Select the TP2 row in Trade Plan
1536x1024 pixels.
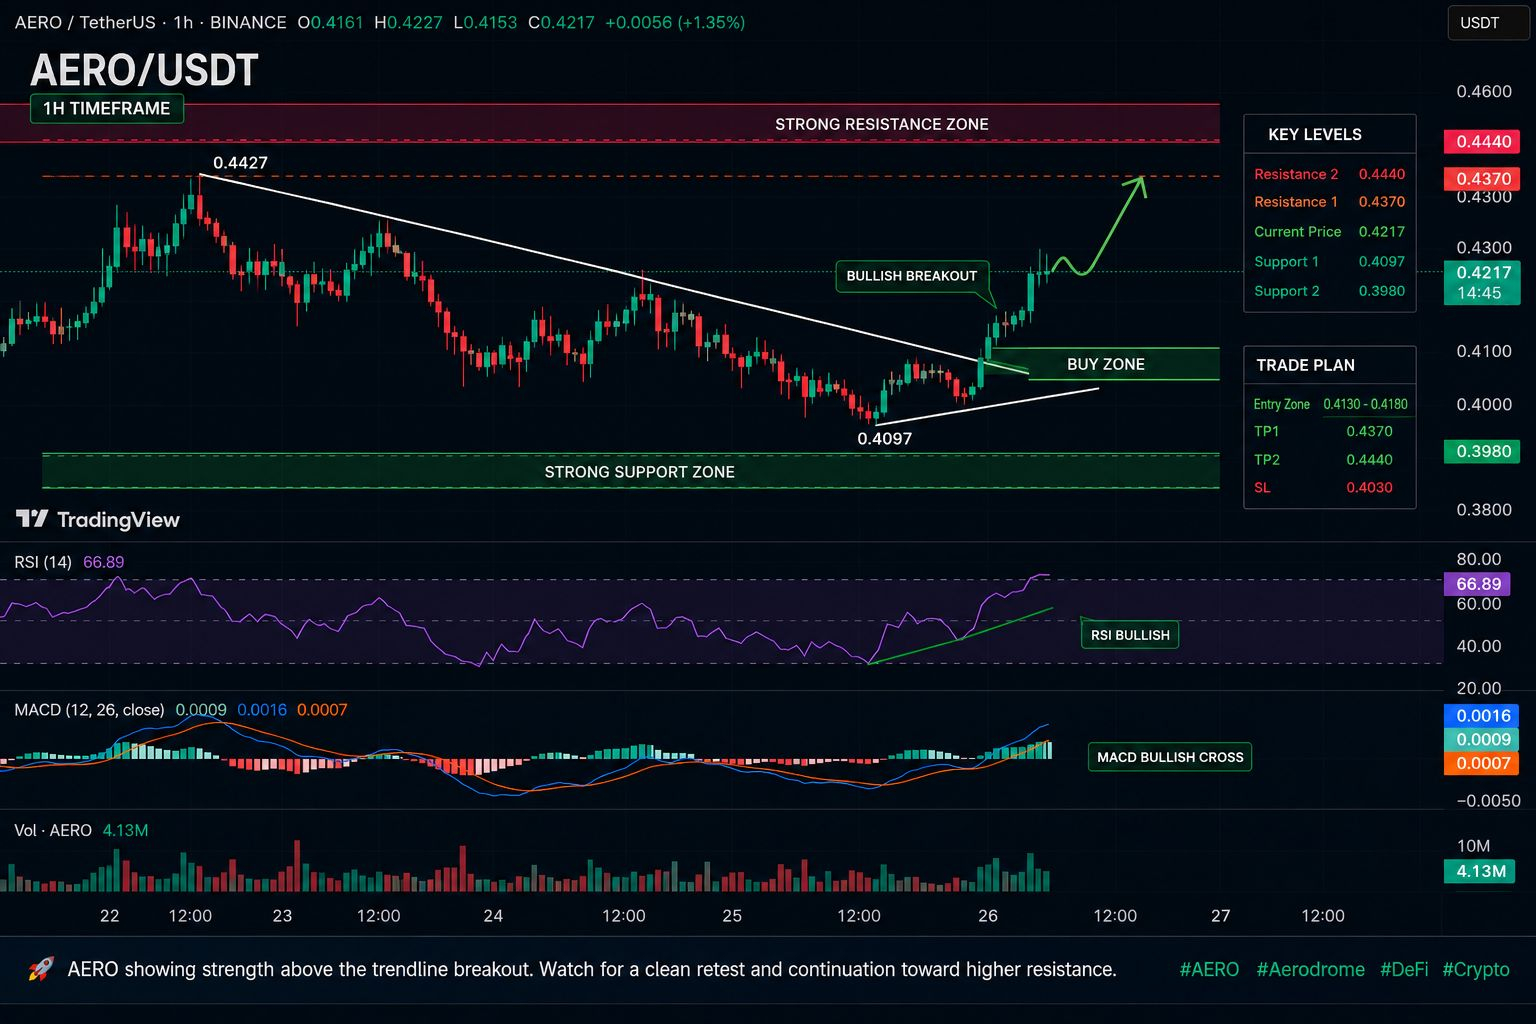click(1330, 460)
